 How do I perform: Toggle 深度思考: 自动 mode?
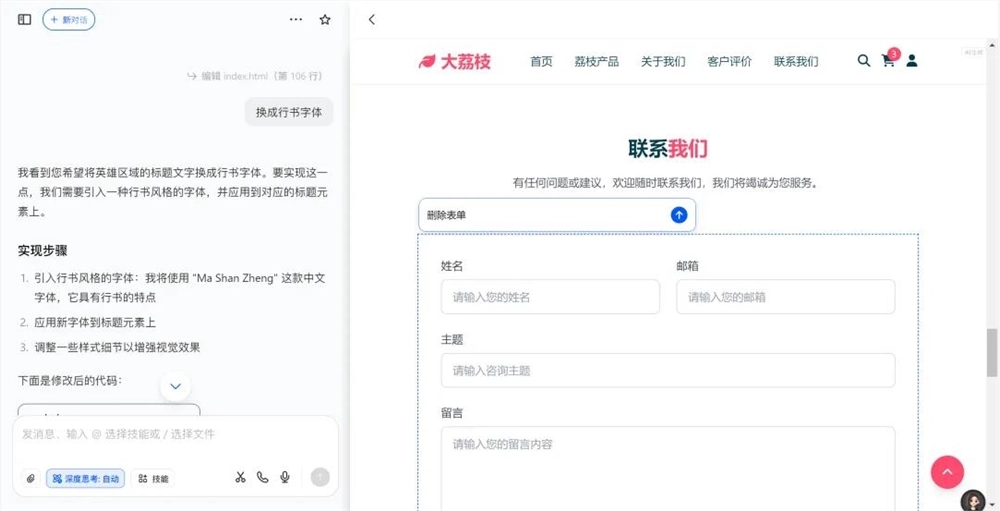coord(85,478)
